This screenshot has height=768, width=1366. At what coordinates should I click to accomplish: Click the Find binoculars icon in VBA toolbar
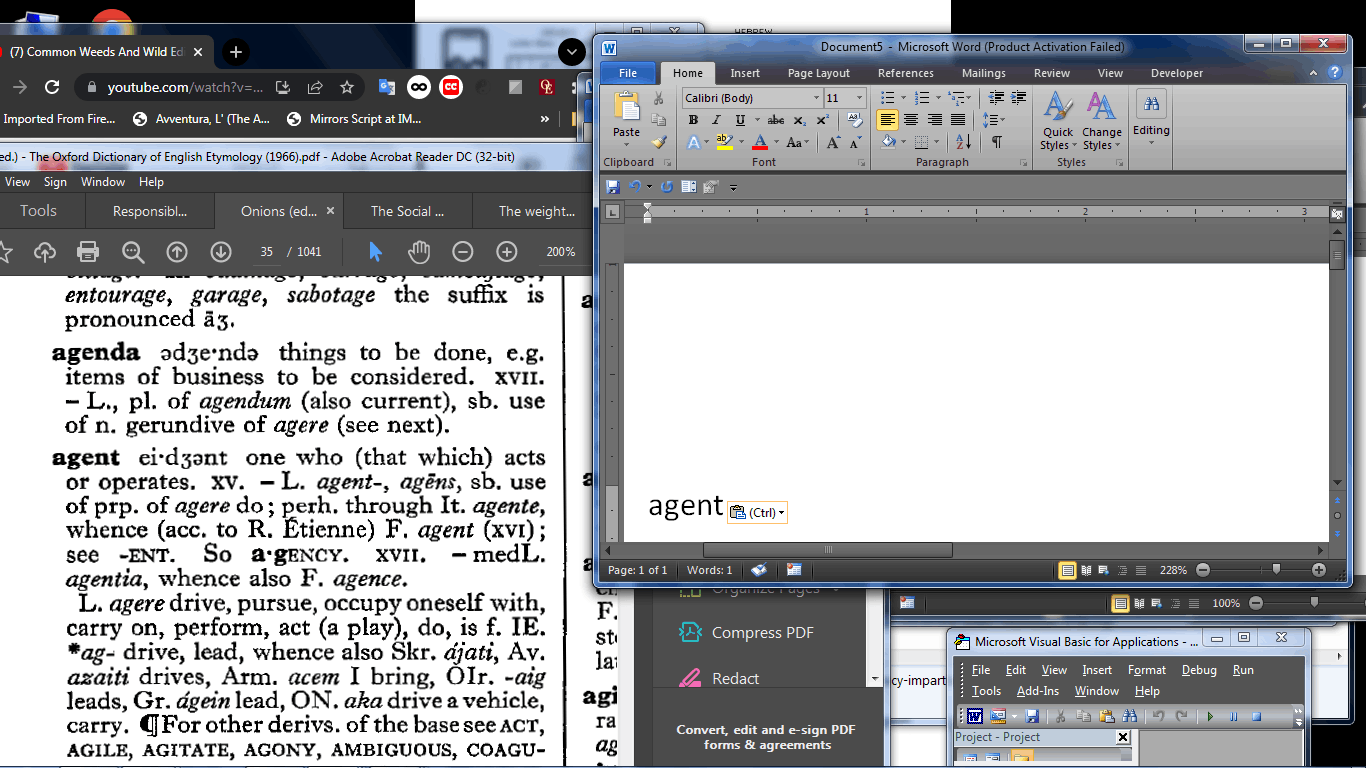[1129, 716]
